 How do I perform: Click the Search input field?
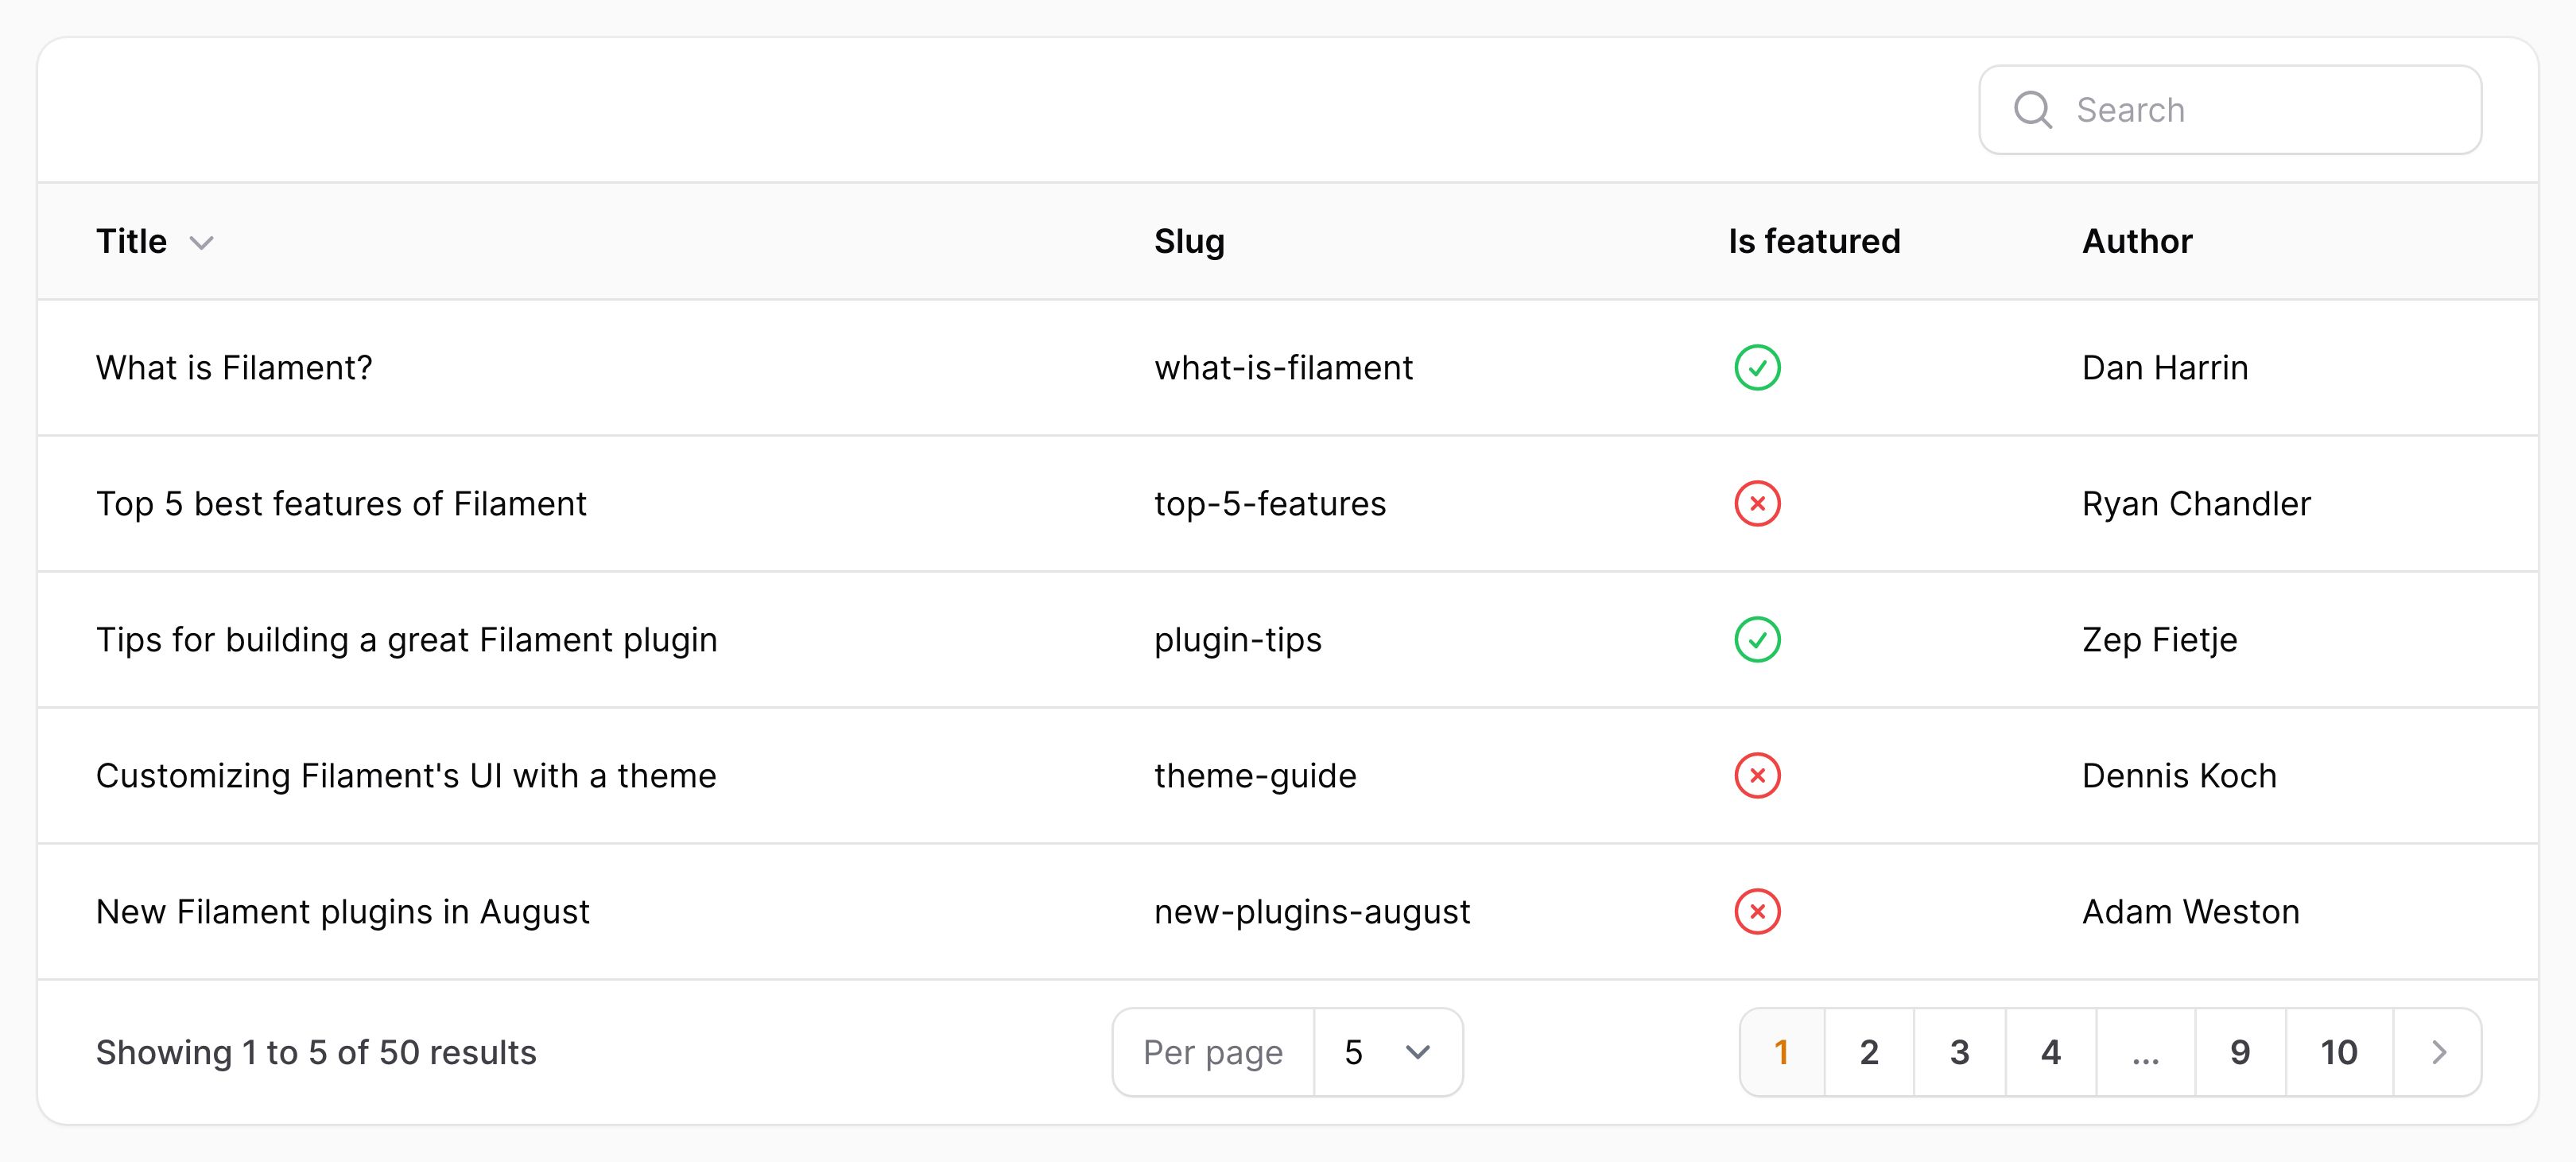click(2230, 110)
